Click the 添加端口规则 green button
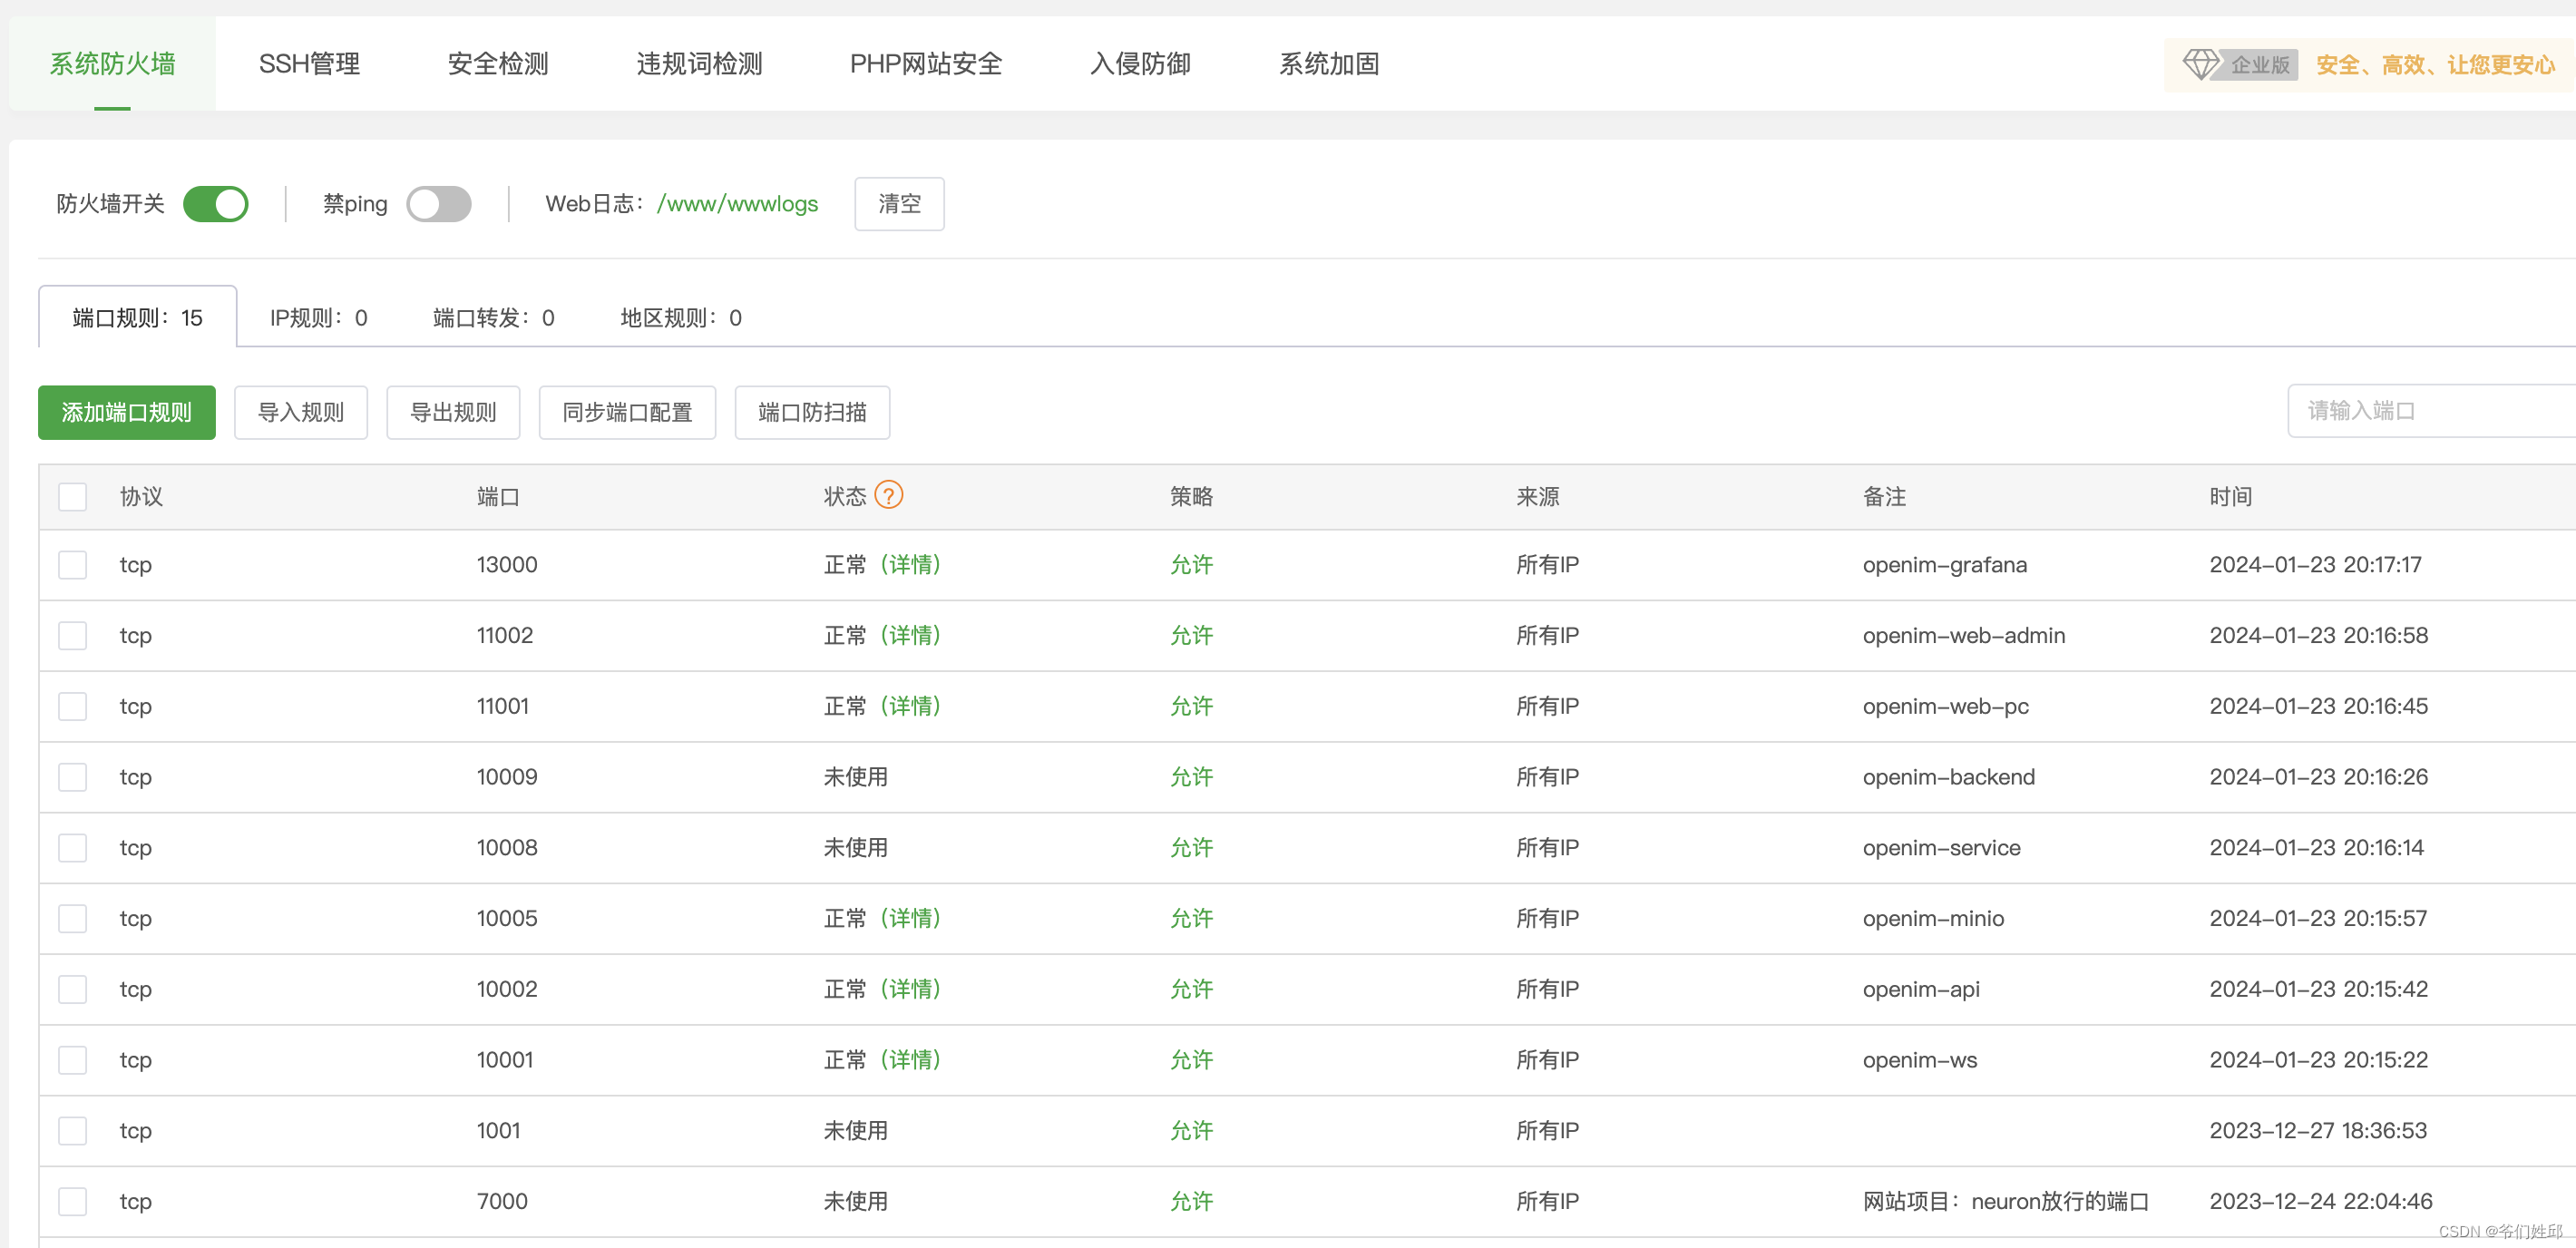Viewport: 2576px width, 1248px height. point(127,412)
